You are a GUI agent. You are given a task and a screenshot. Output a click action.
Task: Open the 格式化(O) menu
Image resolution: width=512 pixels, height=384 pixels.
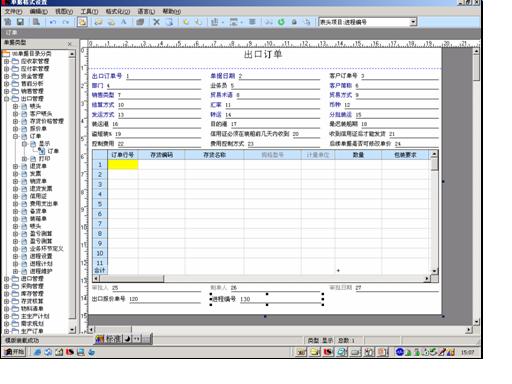point(118,12)
